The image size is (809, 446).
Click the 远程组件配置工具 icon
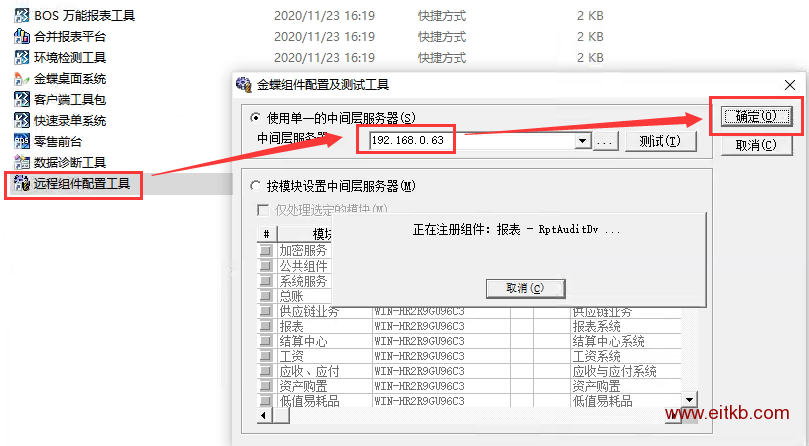[x=22, y=183]
